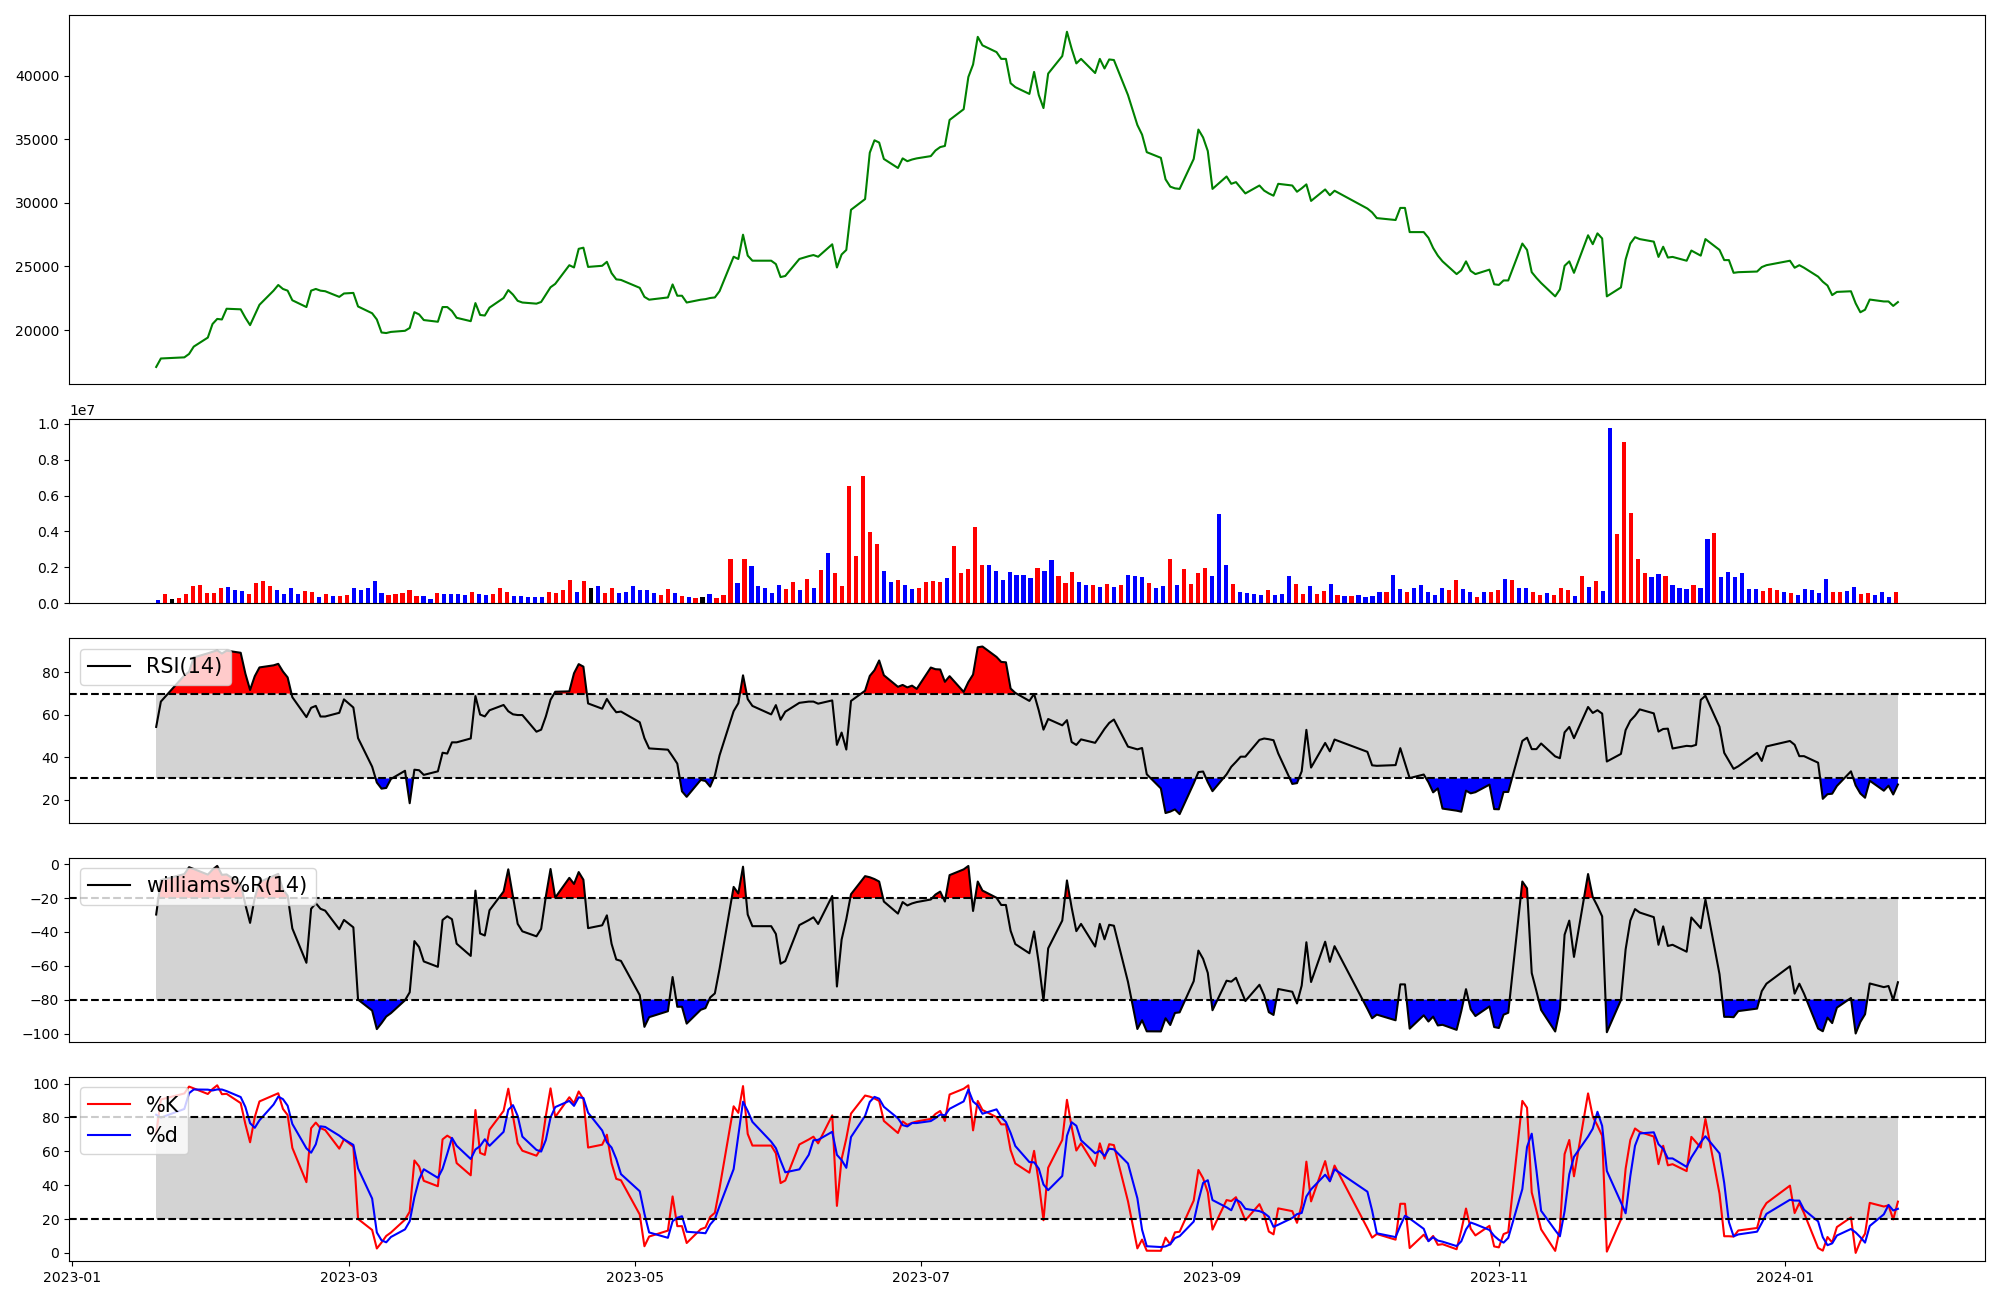Click the black RSI legend line sample
This screenshot has width=2000, height=1300.
(x=109, y=666)
